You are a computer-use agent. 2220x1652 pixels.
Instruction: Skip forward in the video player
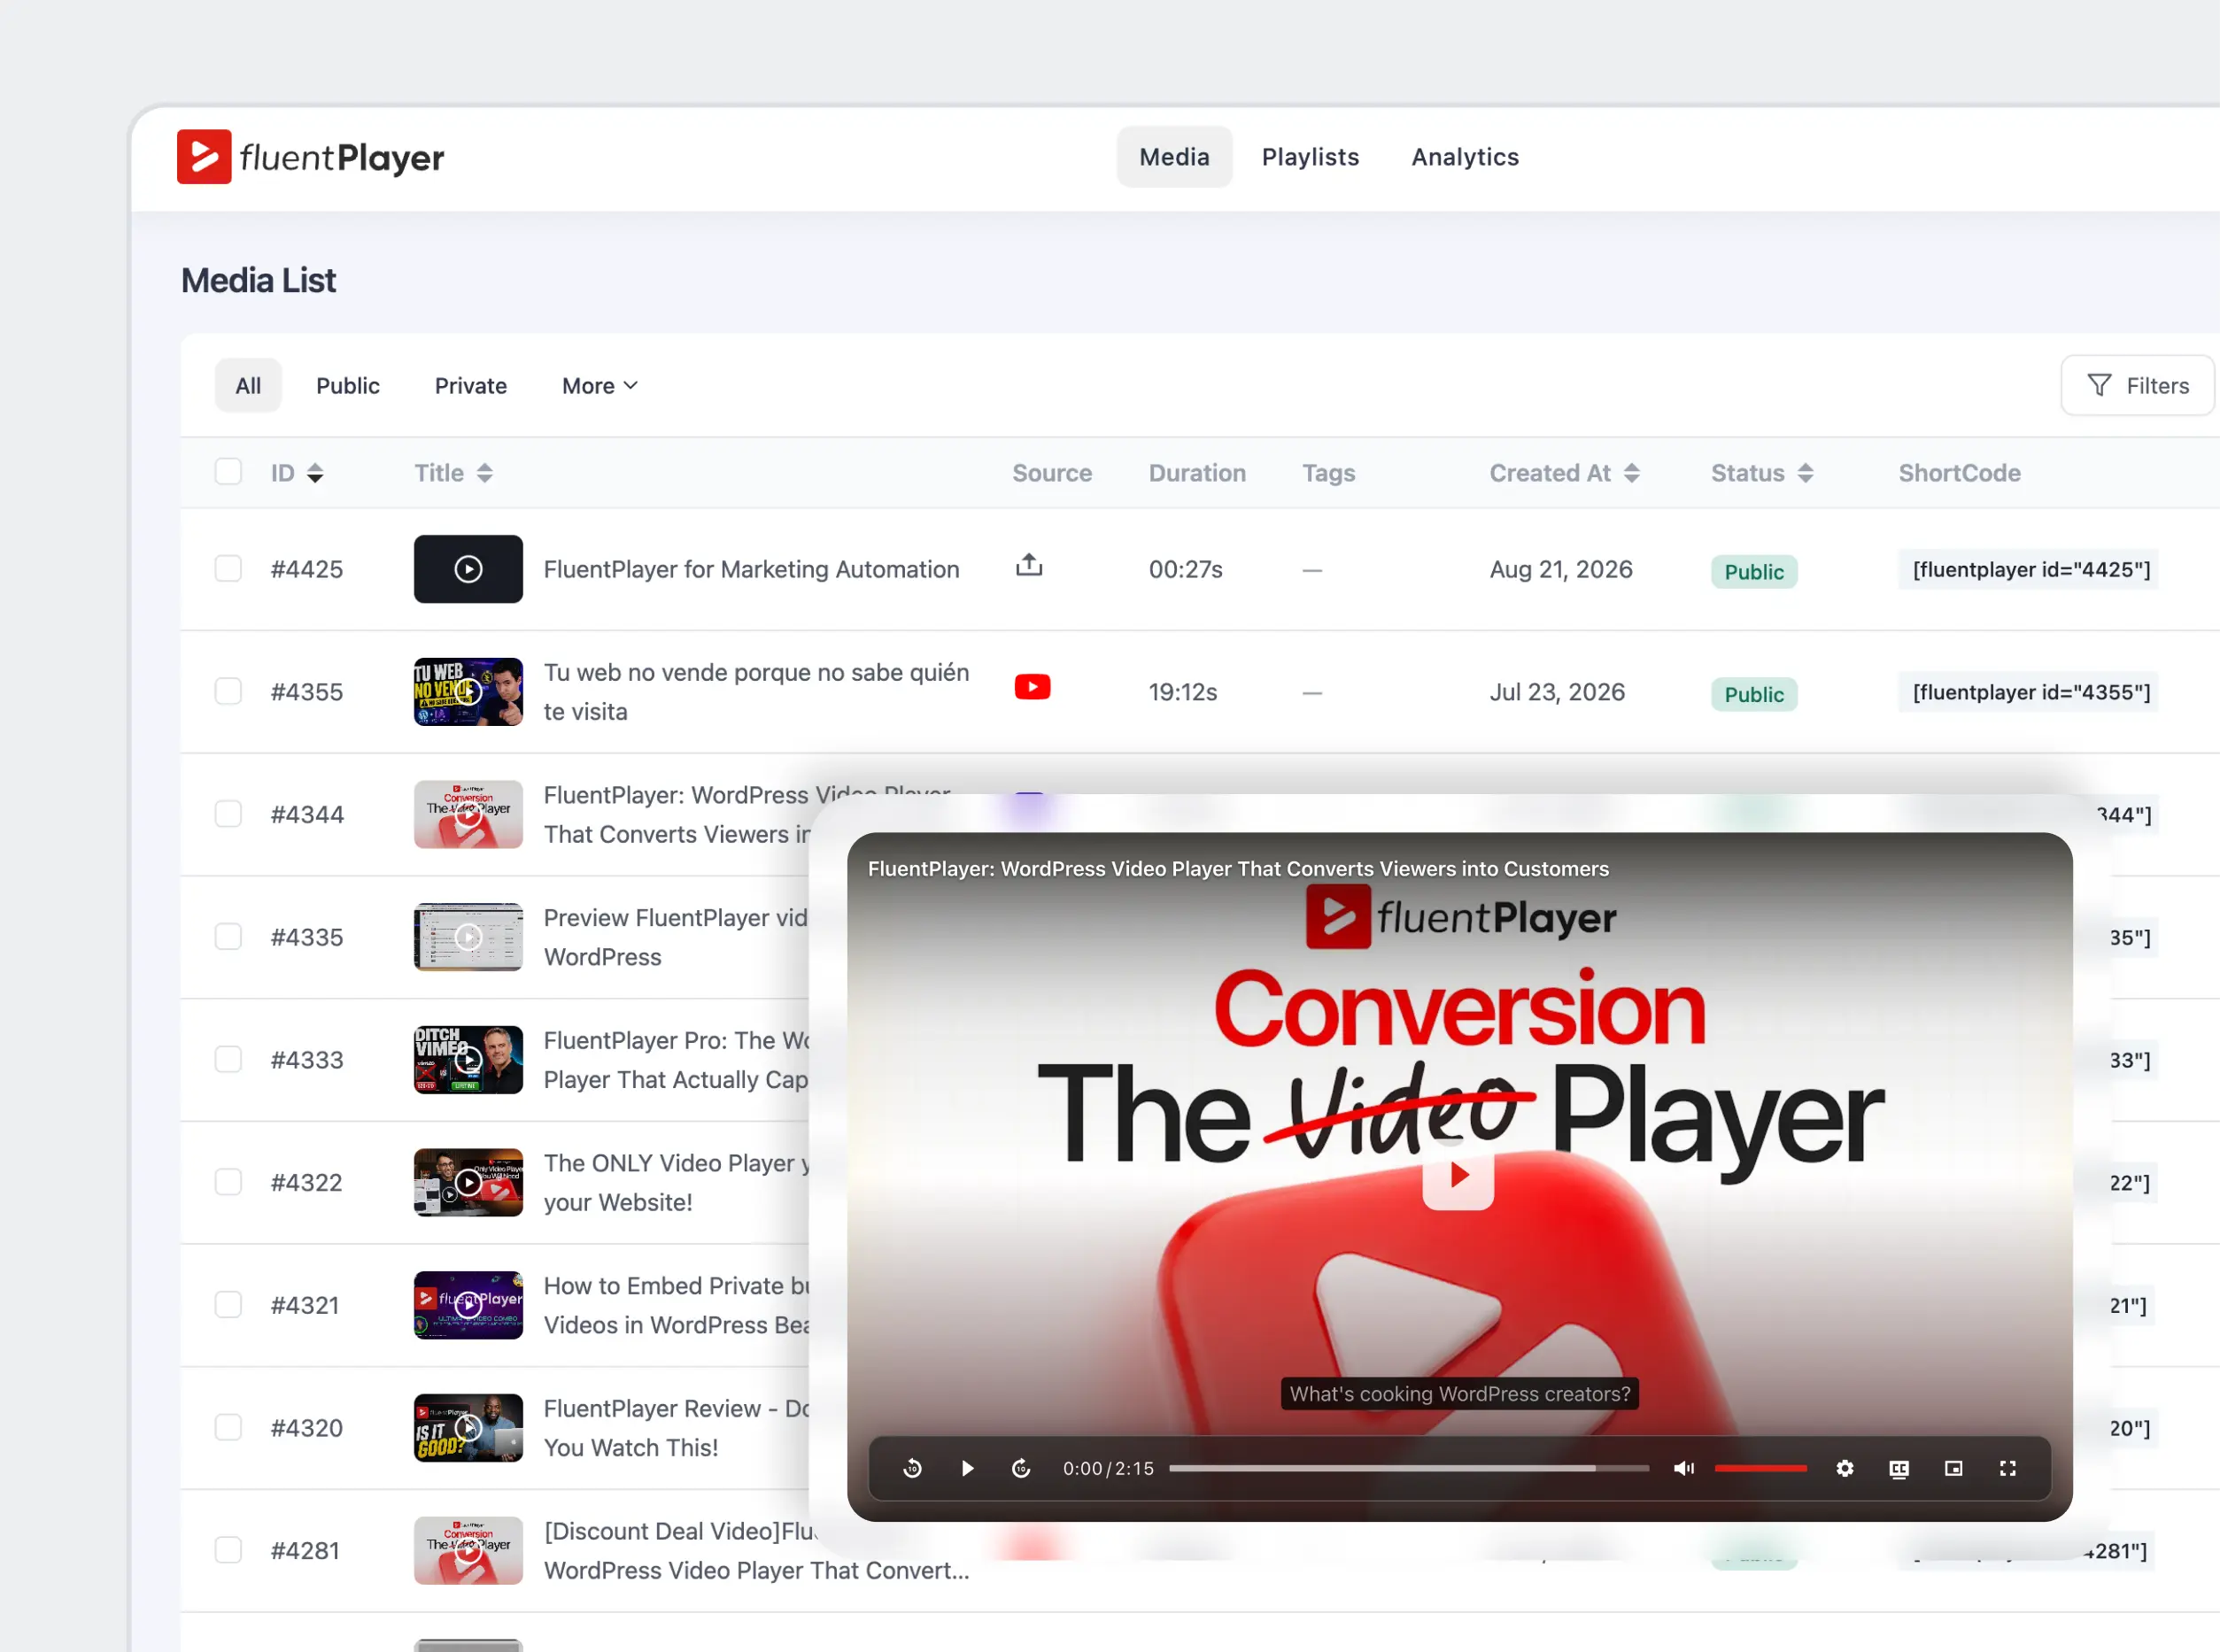(x=1021, y=1468)
